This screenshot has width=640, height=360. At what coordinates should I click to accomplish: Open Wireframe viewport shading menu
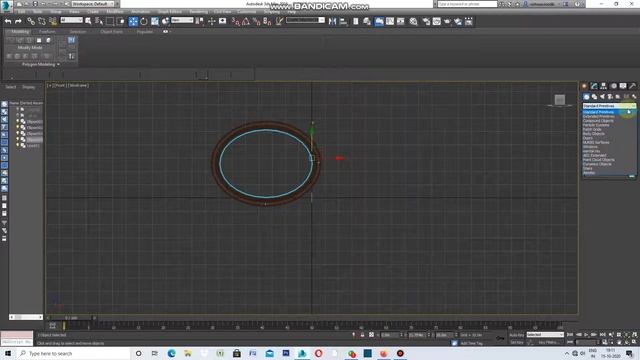pos(78,85)
